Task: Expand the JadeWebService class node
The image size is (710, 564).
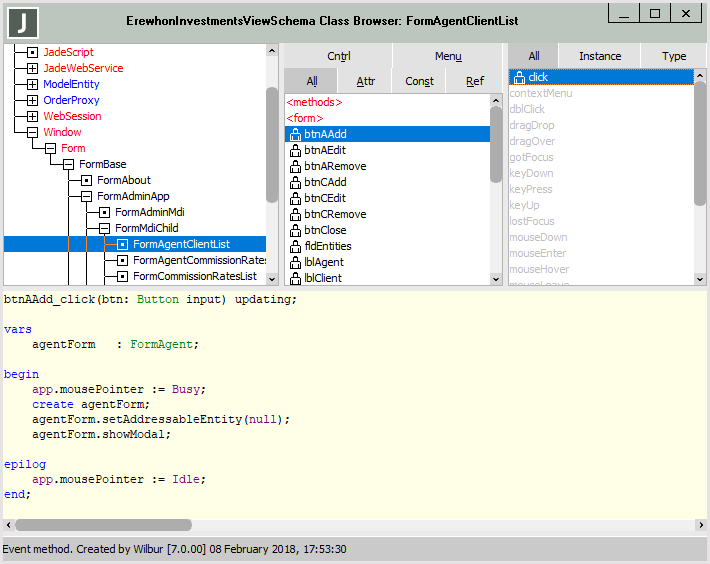Action: tap(33, 68)
